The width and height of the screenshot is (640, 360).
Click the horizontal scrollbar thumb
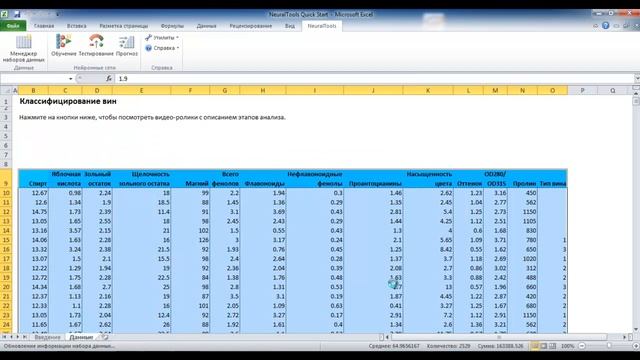click(498, 338)
